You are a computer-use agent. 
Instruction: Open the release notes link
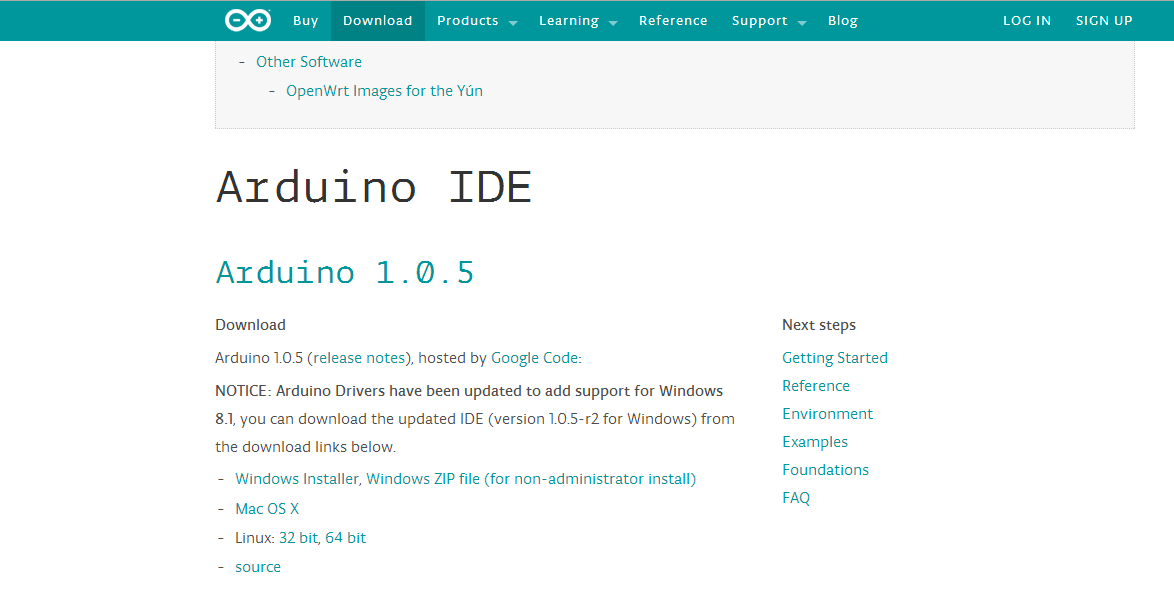click(359, 358)
